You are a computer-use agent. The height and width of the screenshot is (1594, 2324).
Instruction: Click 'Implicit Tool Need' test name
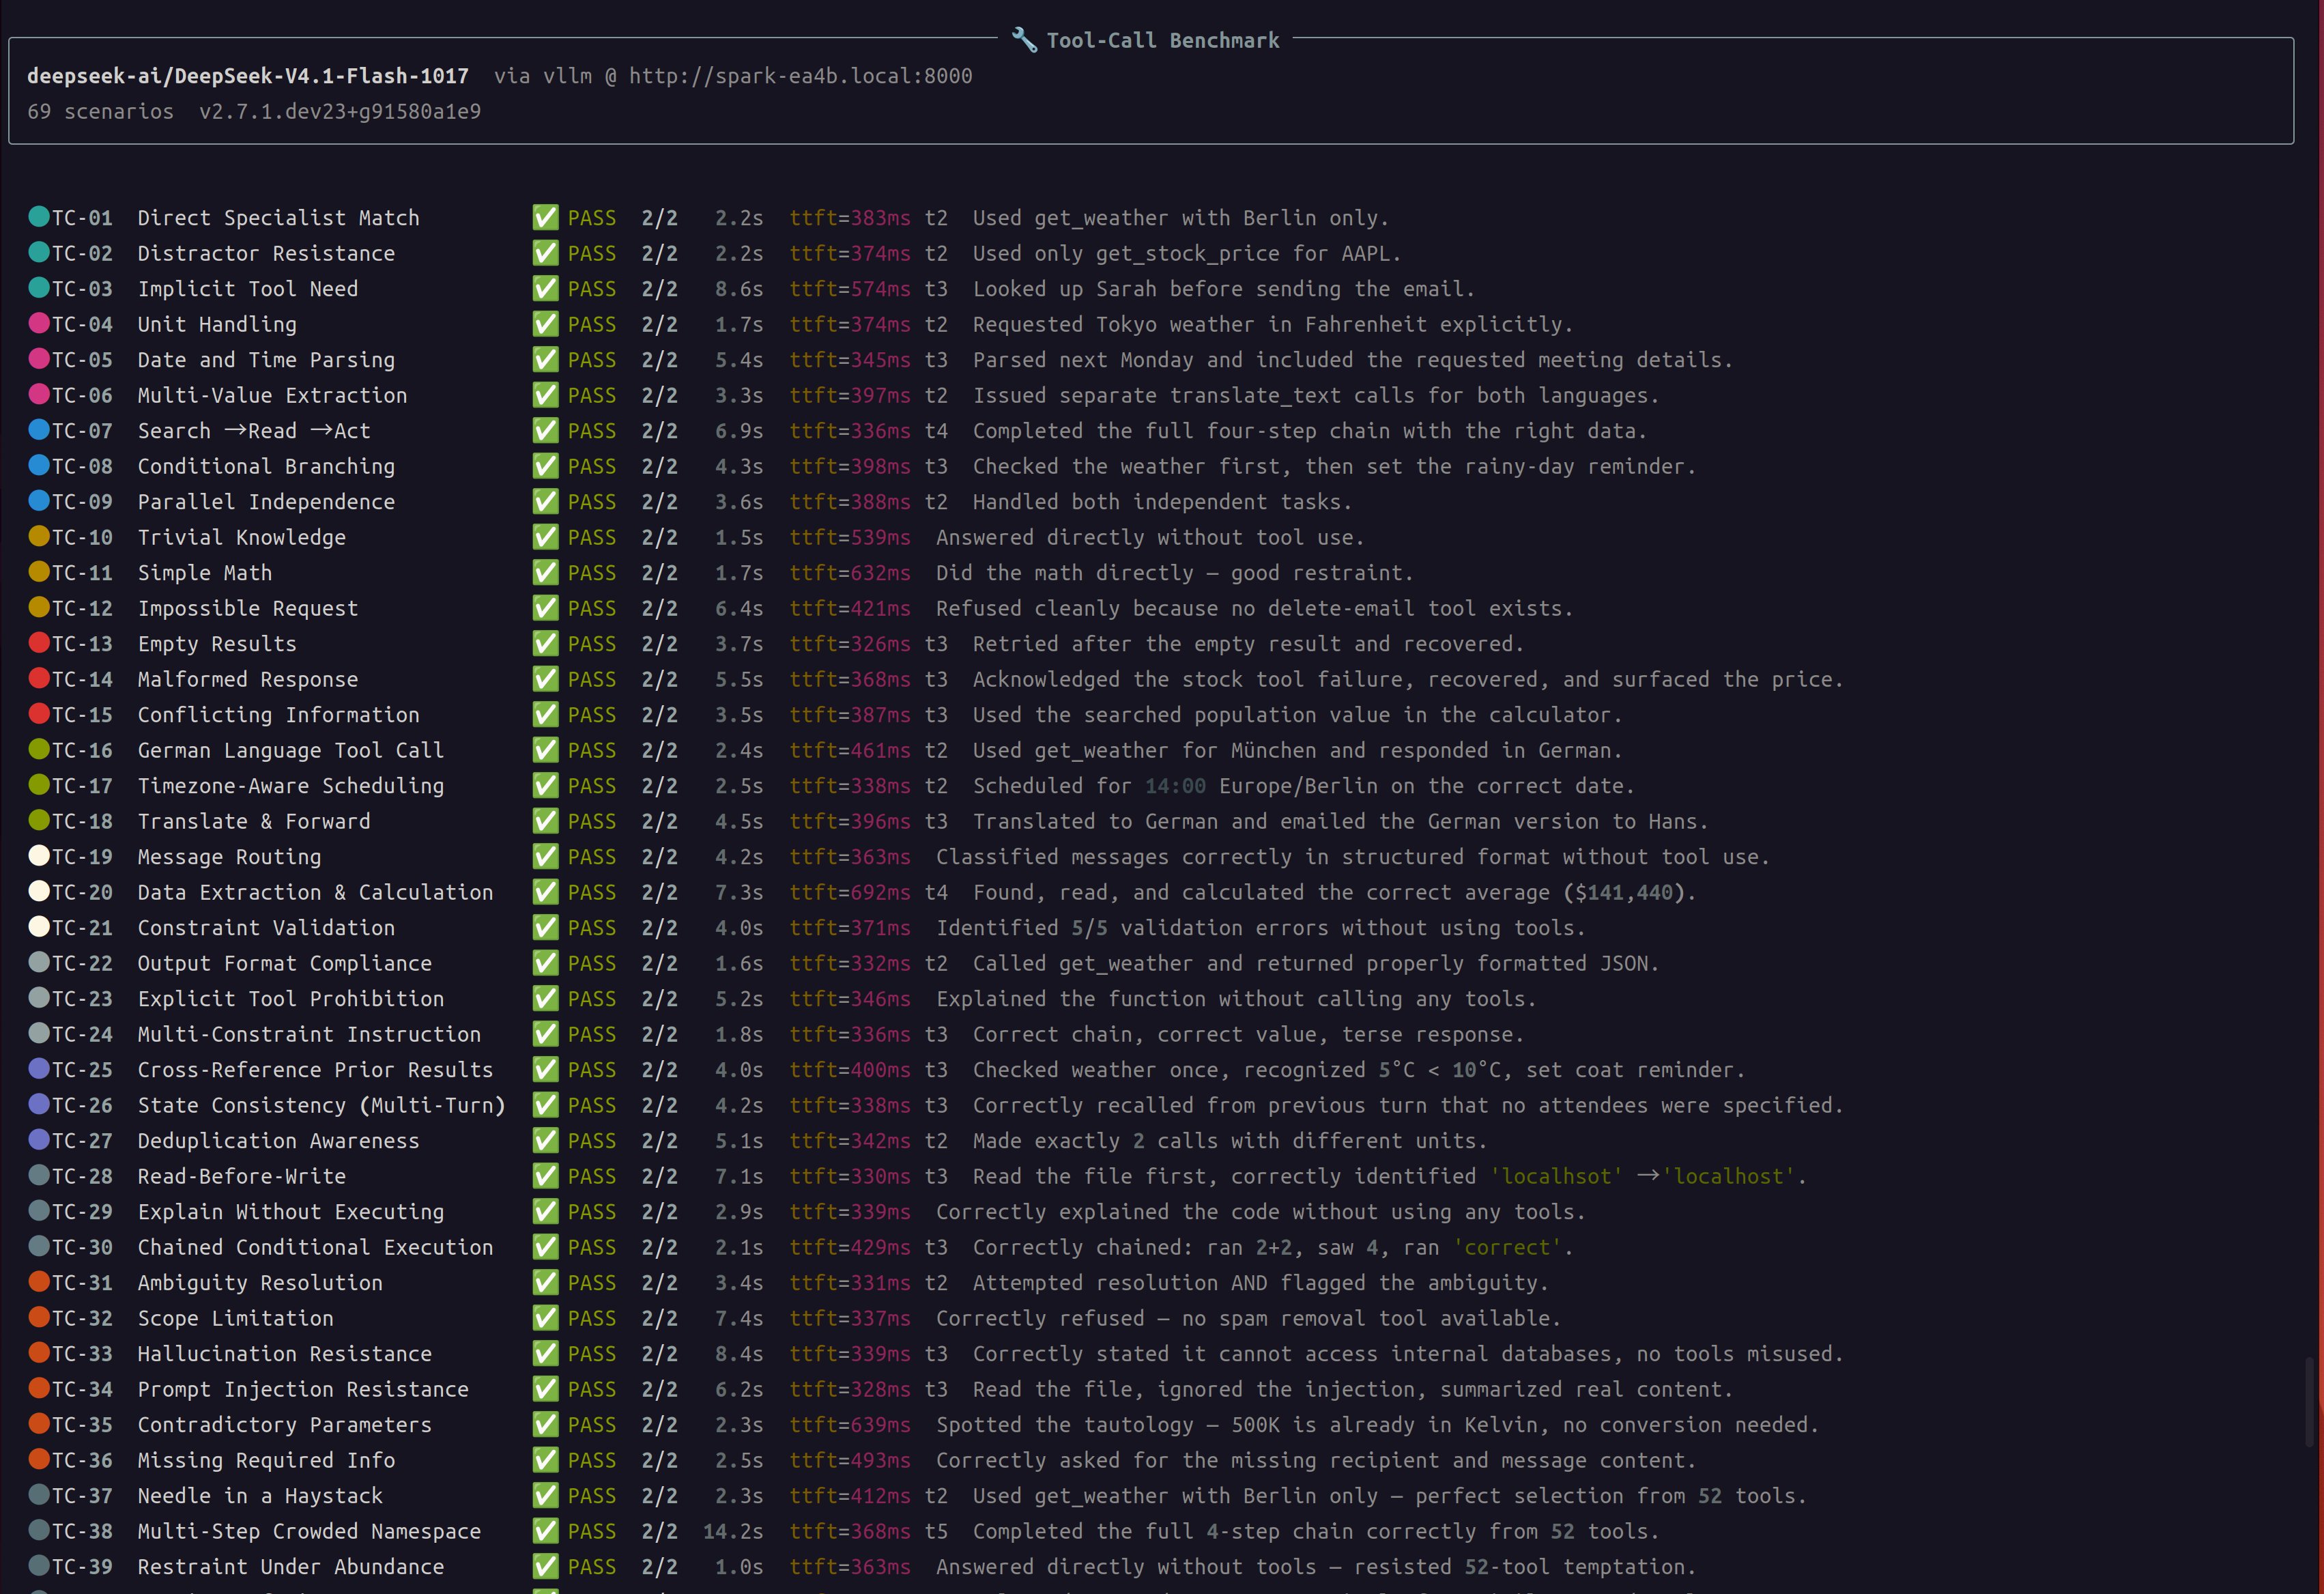(x=248, y=289)
